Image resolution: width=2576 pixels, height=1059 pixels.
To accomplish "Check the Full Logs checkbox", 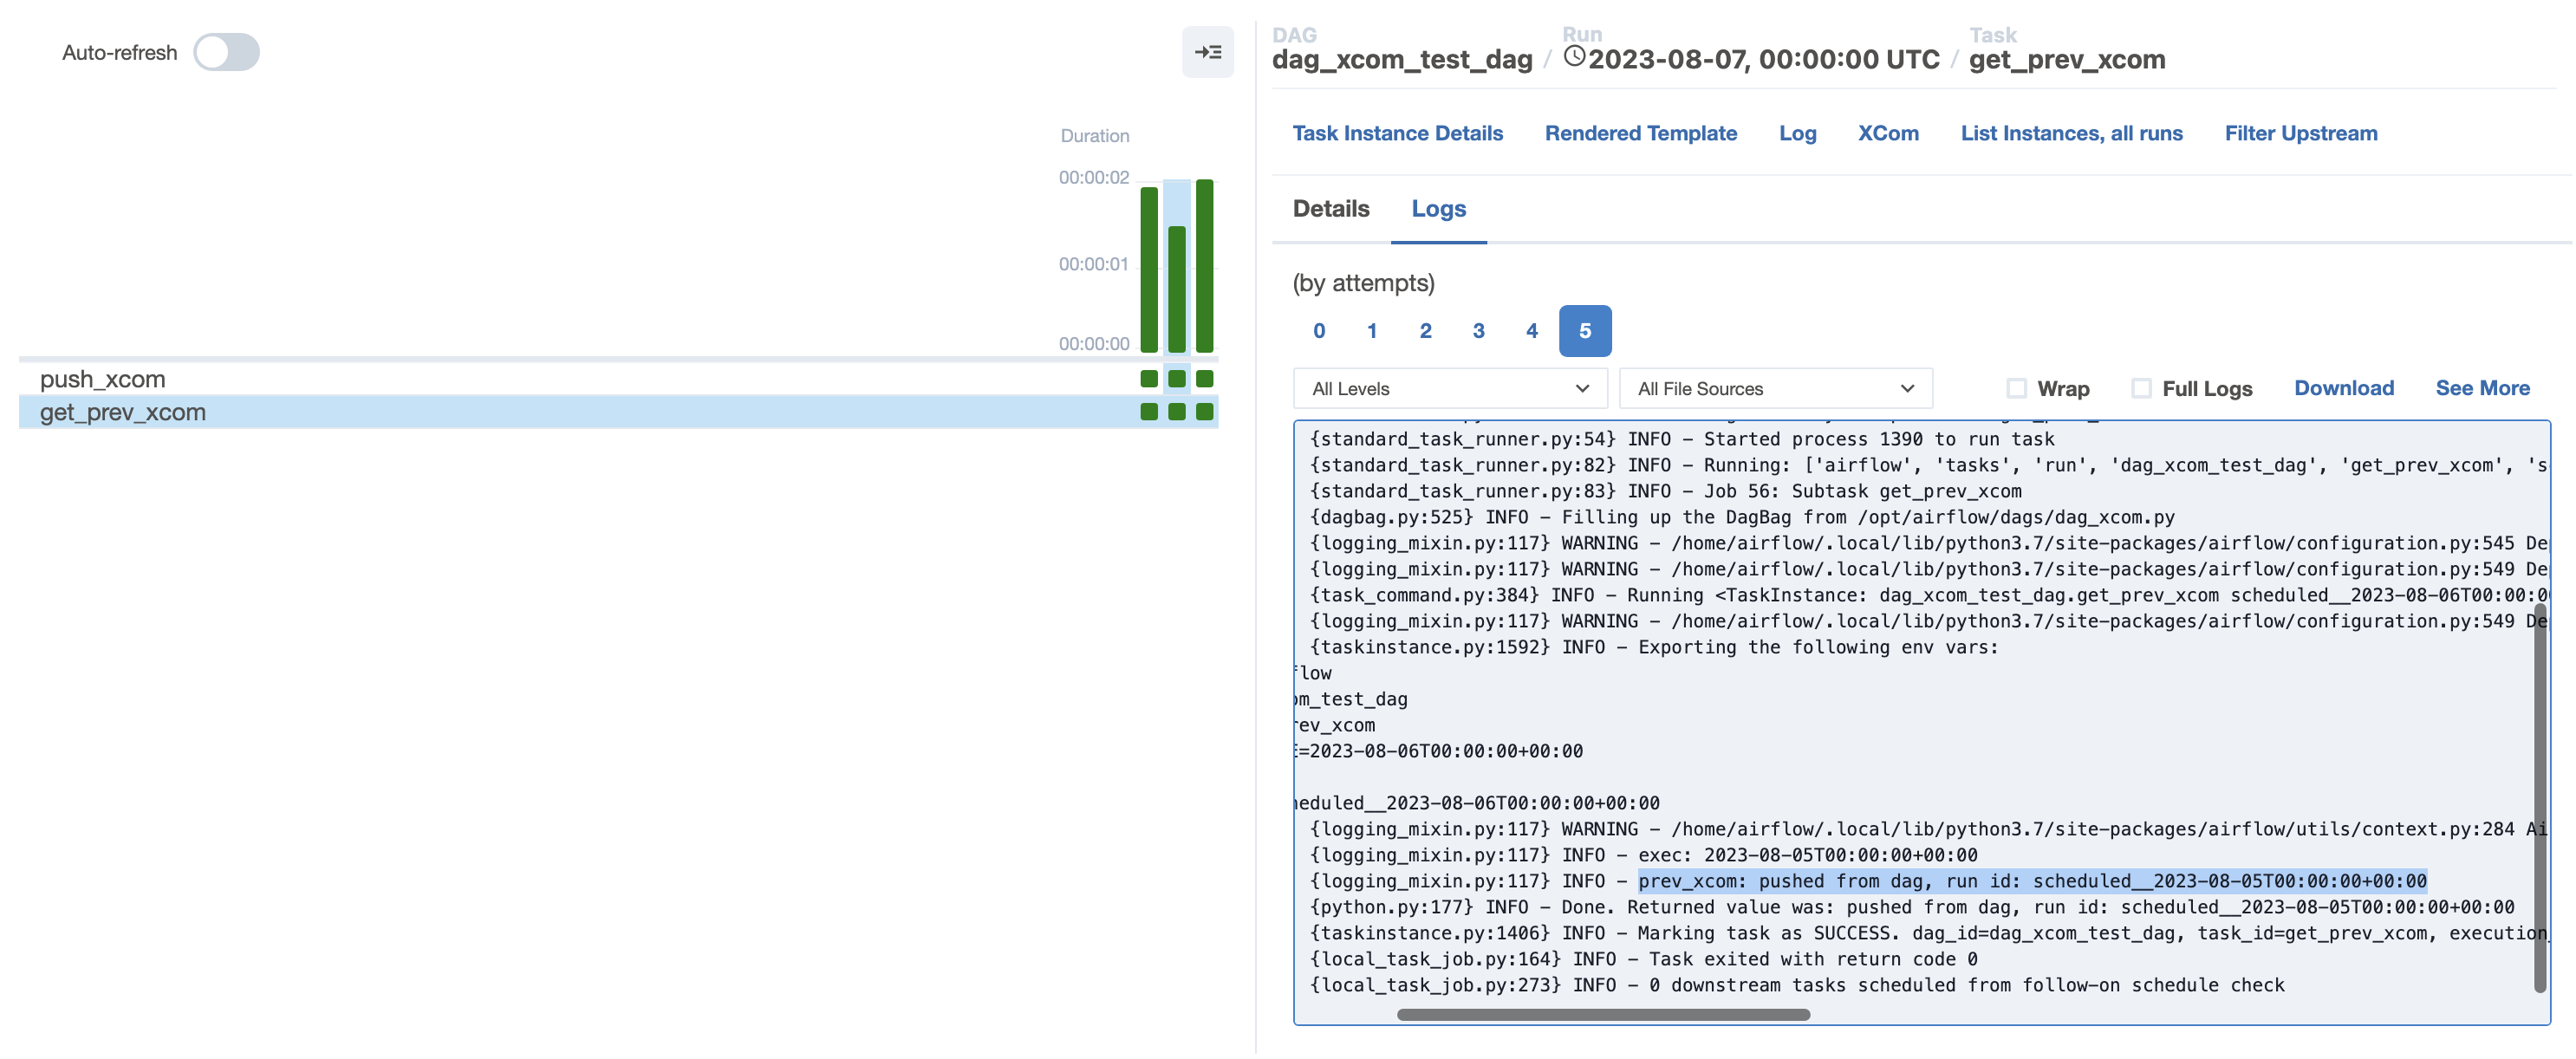I will tap(2141, 388).
